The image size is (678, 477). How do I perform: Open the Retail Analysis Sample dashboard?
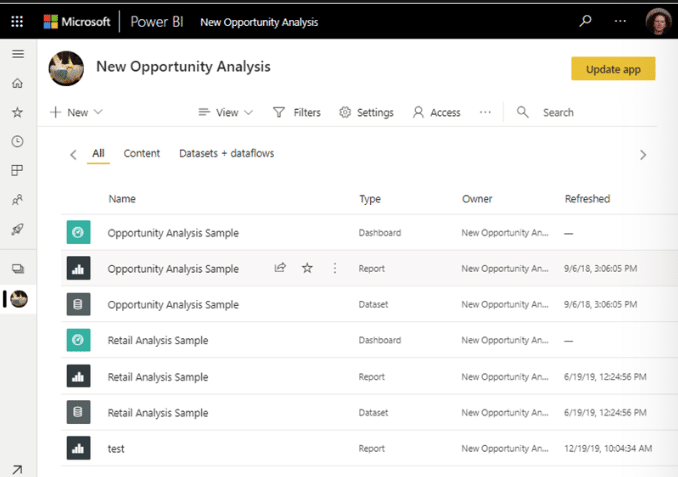point(158,341)
